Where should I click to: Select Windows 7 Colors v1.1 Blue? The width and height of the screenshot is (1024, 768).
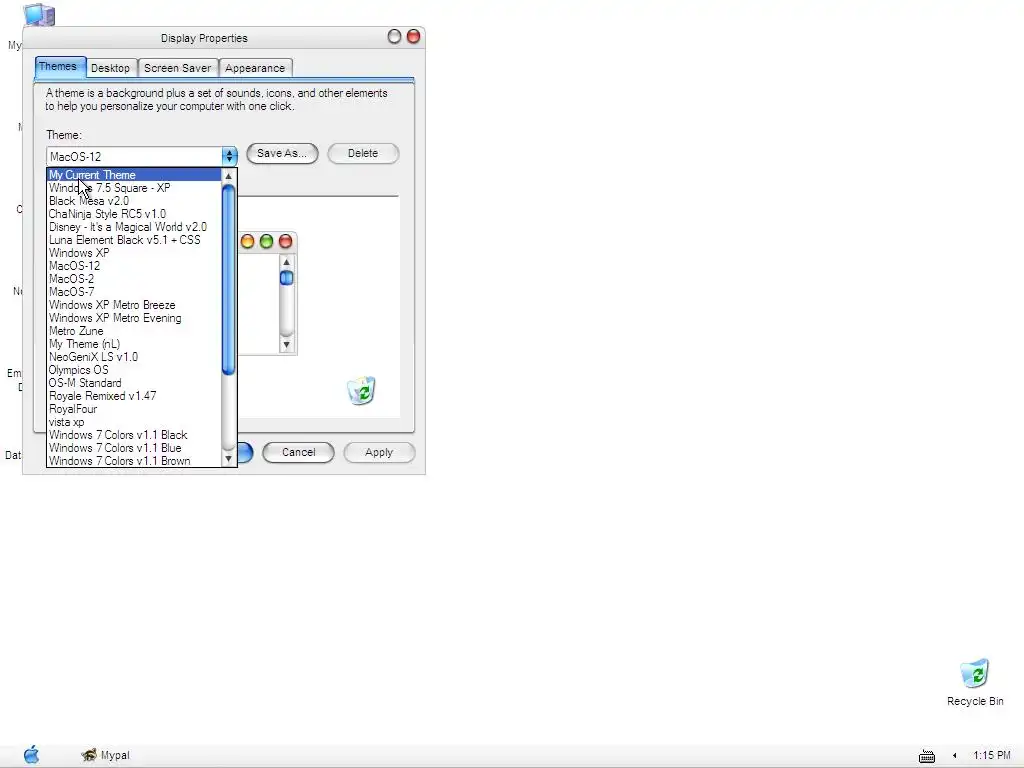(x=135, y=449)
